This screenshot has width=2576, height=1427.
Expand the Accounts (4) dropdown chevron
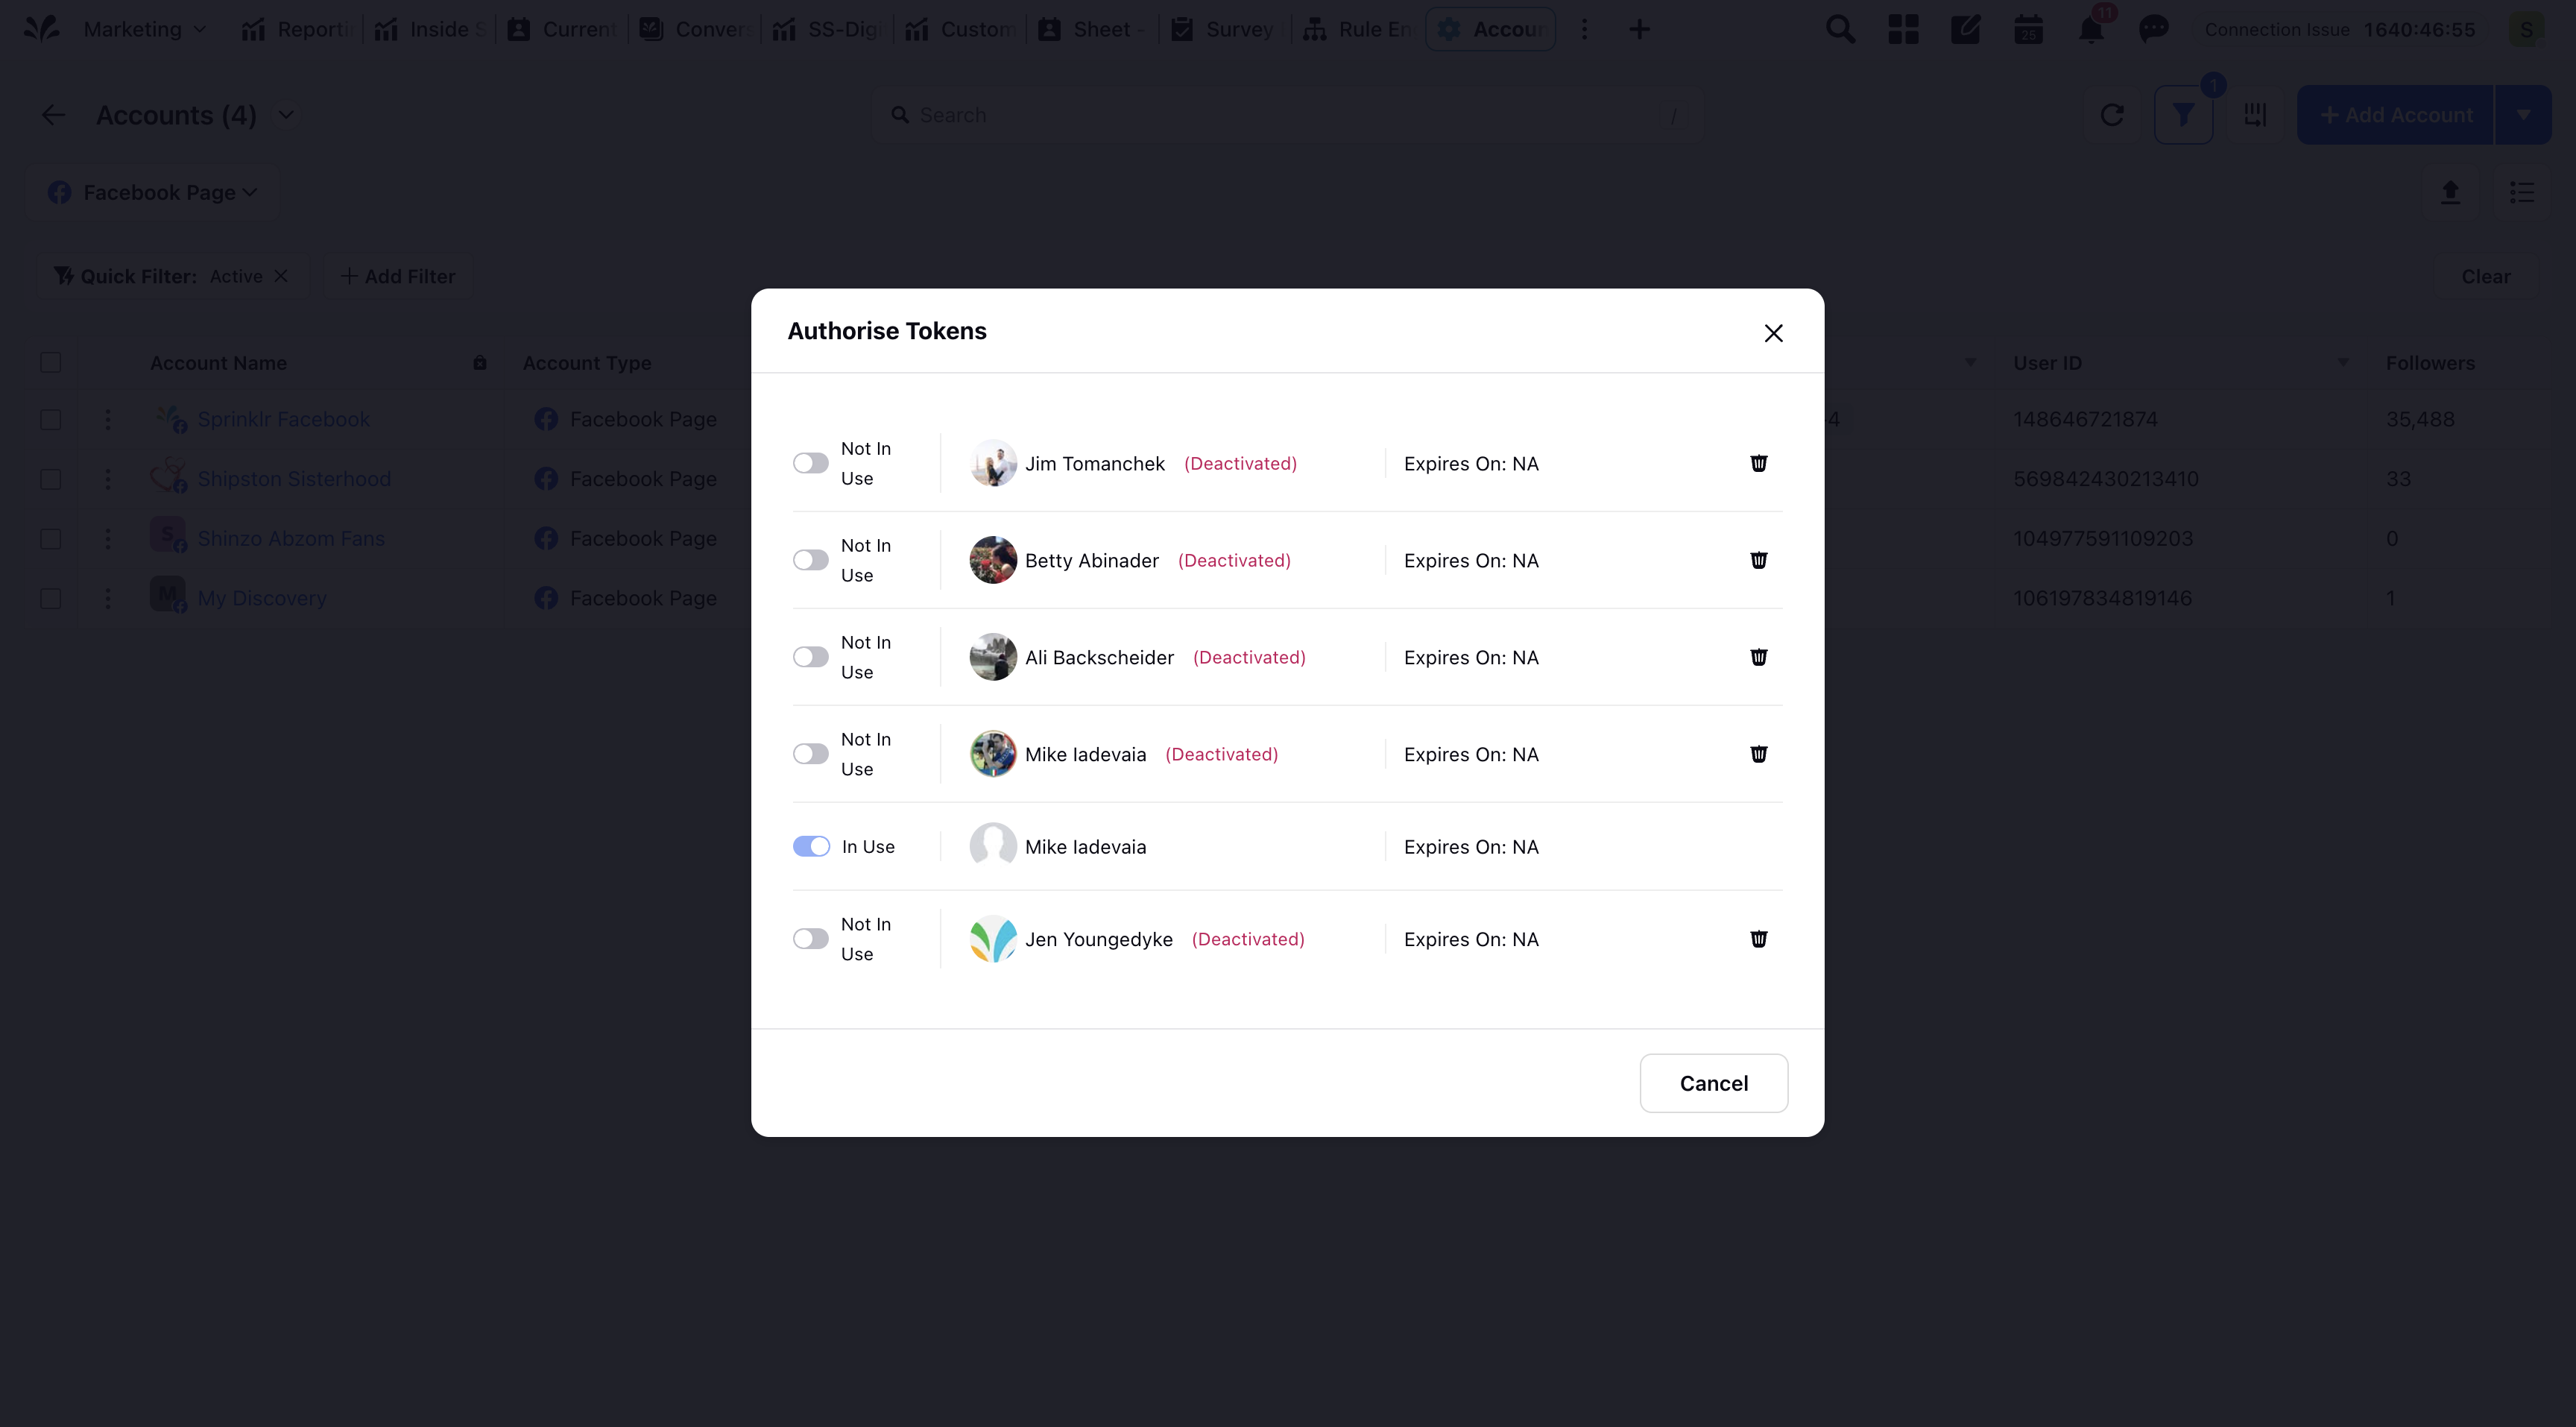tap(286, 115)
